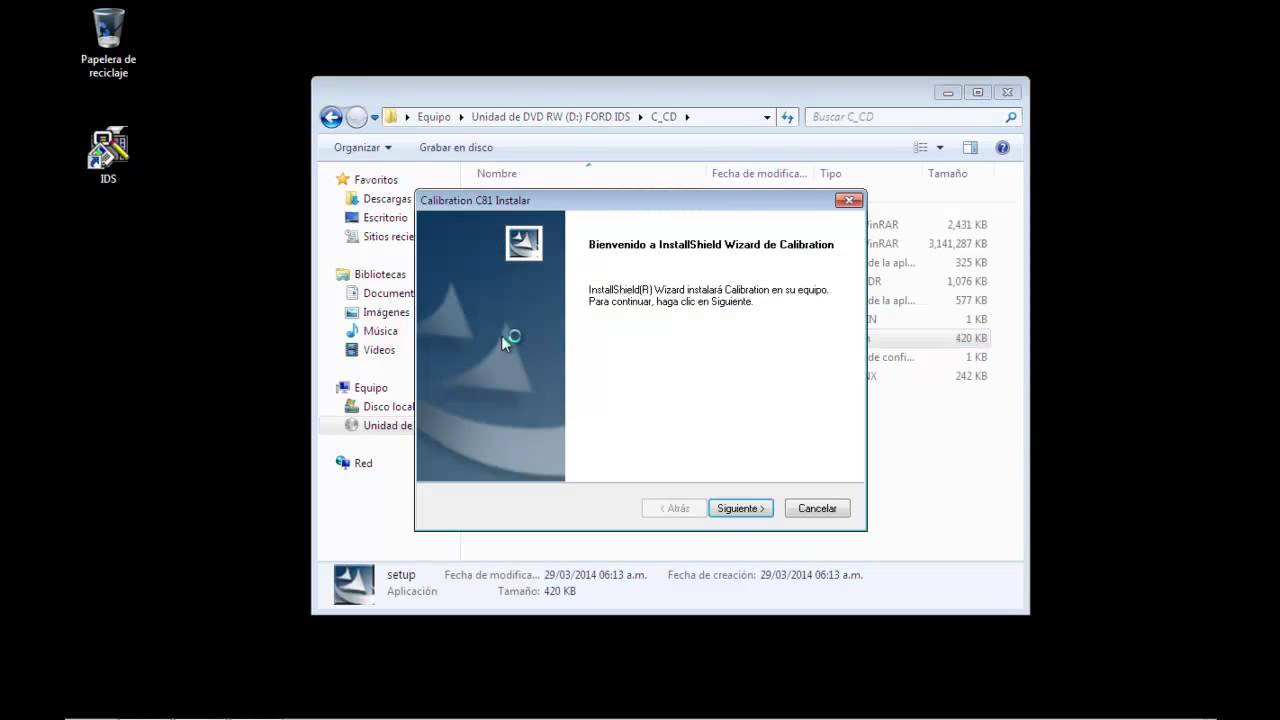Screen dimensions: 1280x720
Task: Open Escritorio in the navigation pane
Action: (385, 218)
